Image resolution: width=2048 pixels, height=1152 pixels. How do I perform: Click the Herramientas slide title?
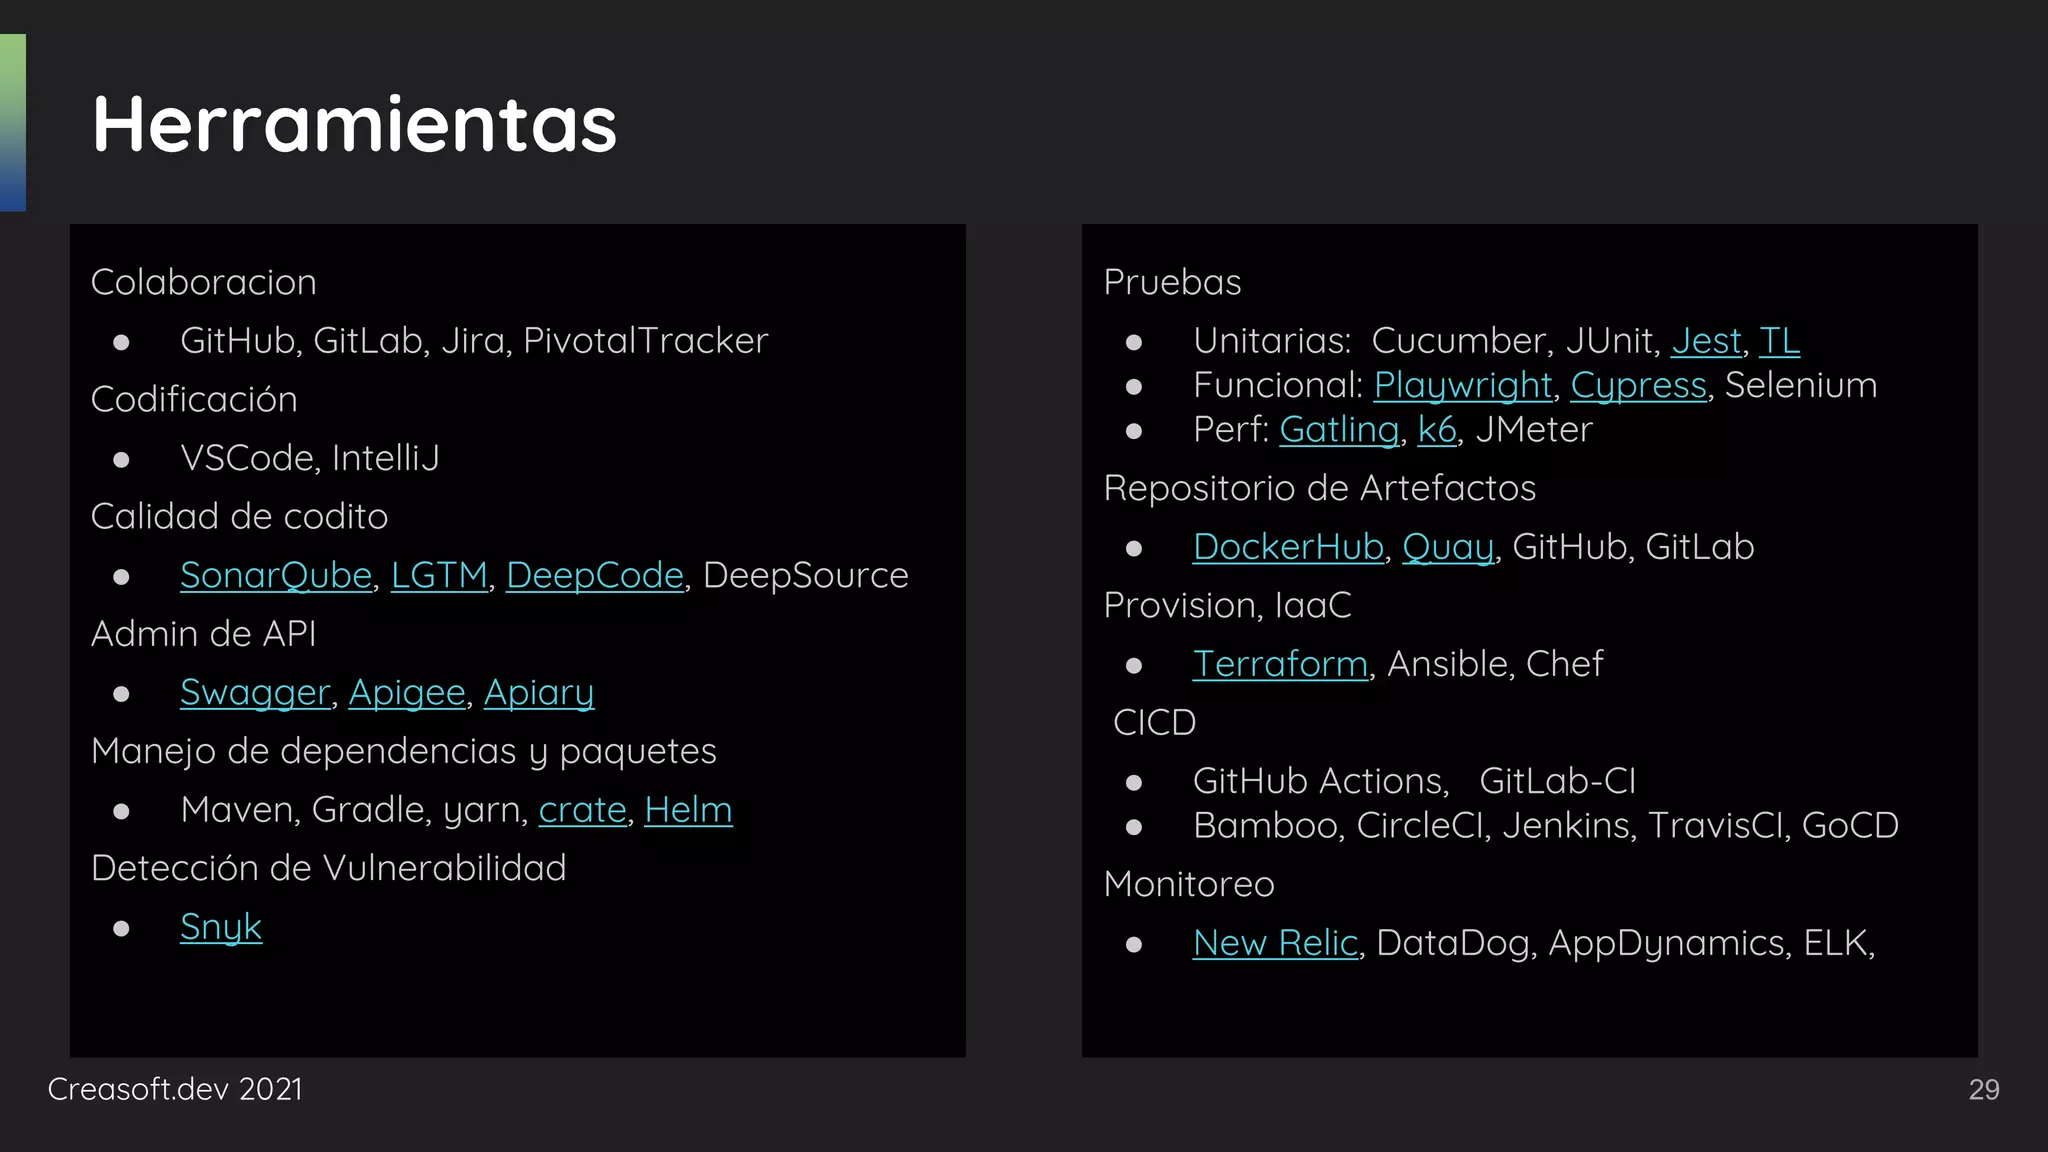(355, 124)
